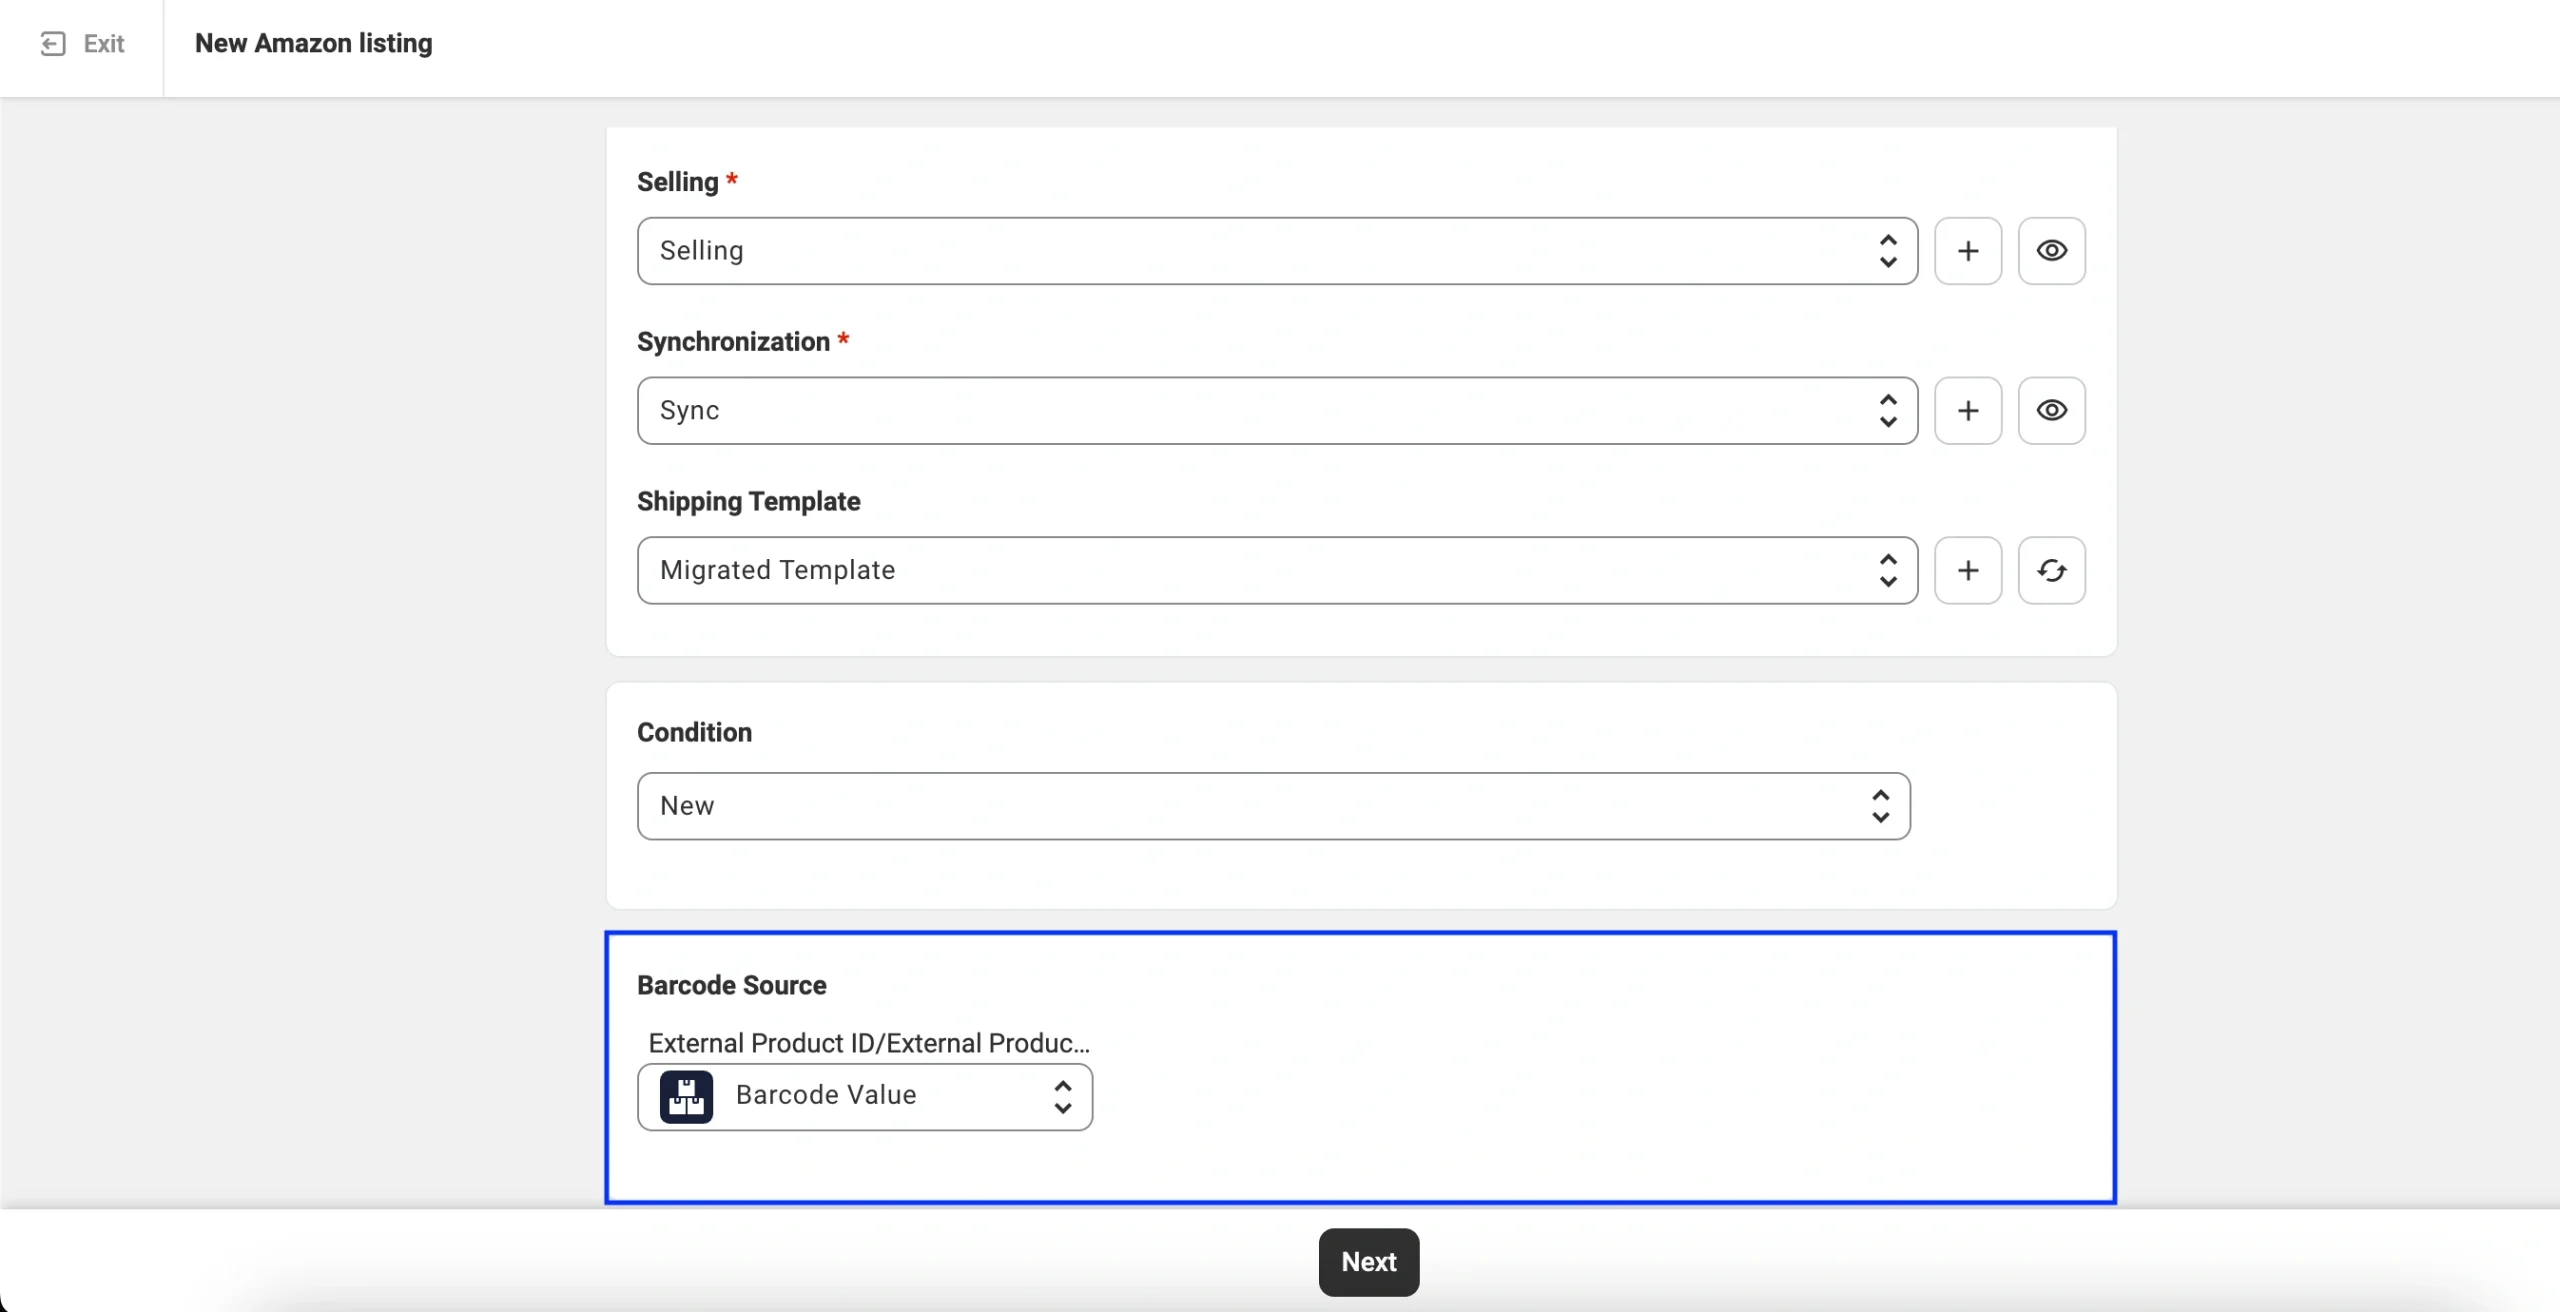This screenshot has width=2560, height=1312.
Task: View Sync policy via eye icon
Action: [x=2051, y=411]
